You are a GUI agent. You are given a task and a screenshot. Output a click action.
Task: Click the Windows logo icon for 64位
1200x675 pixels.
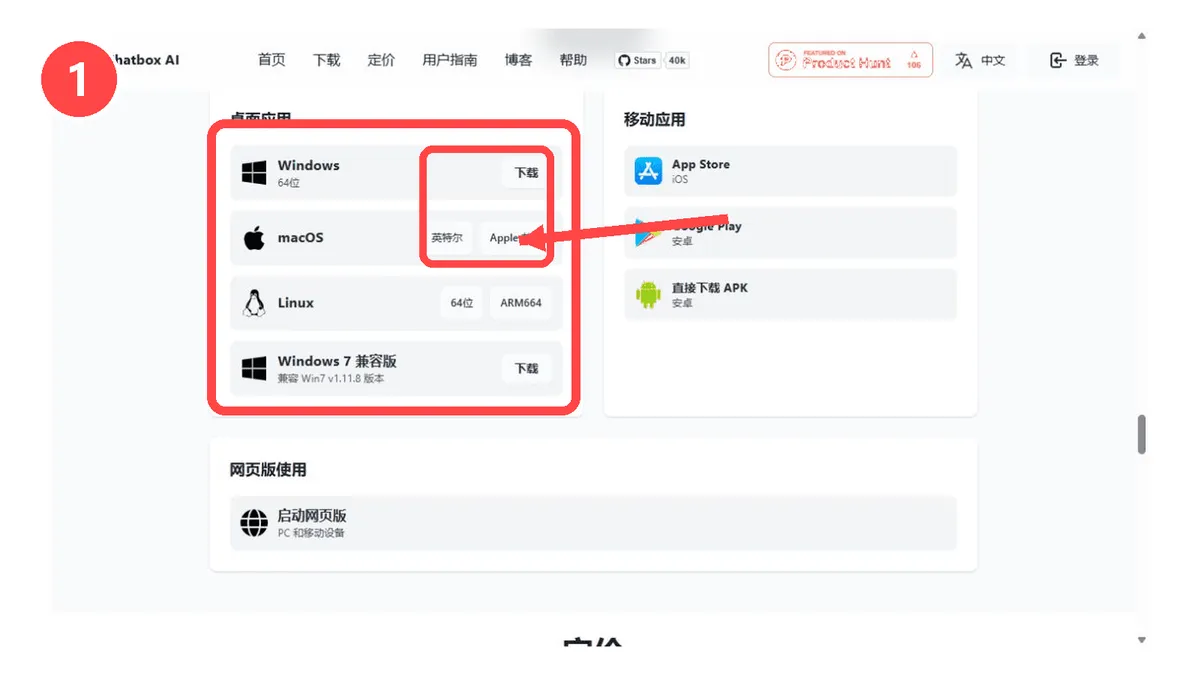click(254, 173)
